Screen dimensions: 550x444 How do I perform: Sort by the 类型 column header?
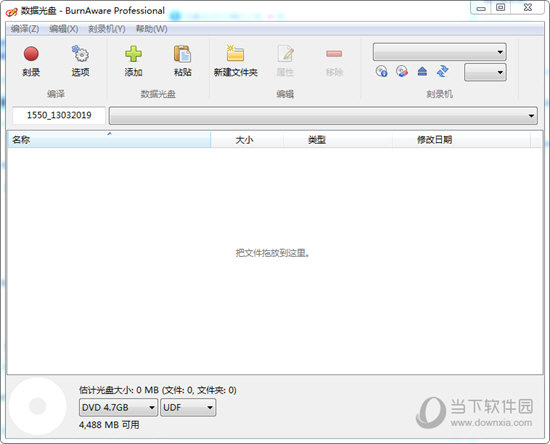pos(338,140)
